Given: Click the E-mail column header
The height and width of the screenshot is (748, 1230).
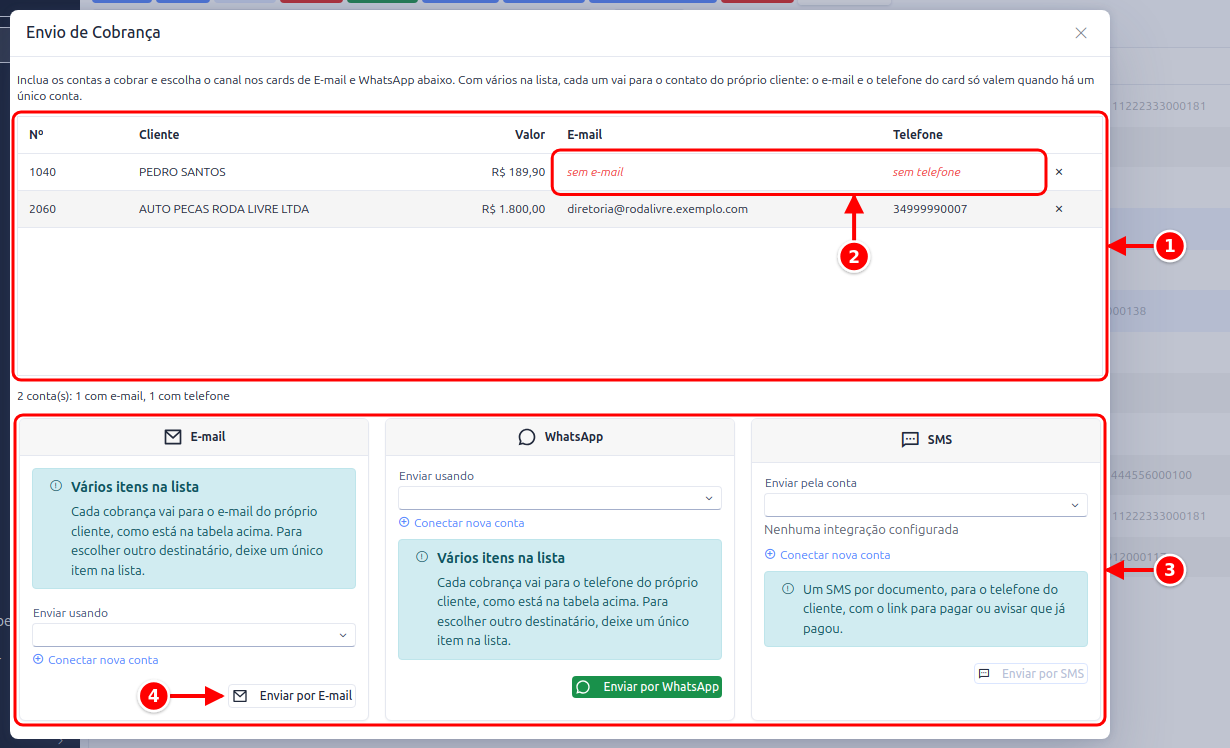Looking at the screenshot, I should [x=585, y=135].
